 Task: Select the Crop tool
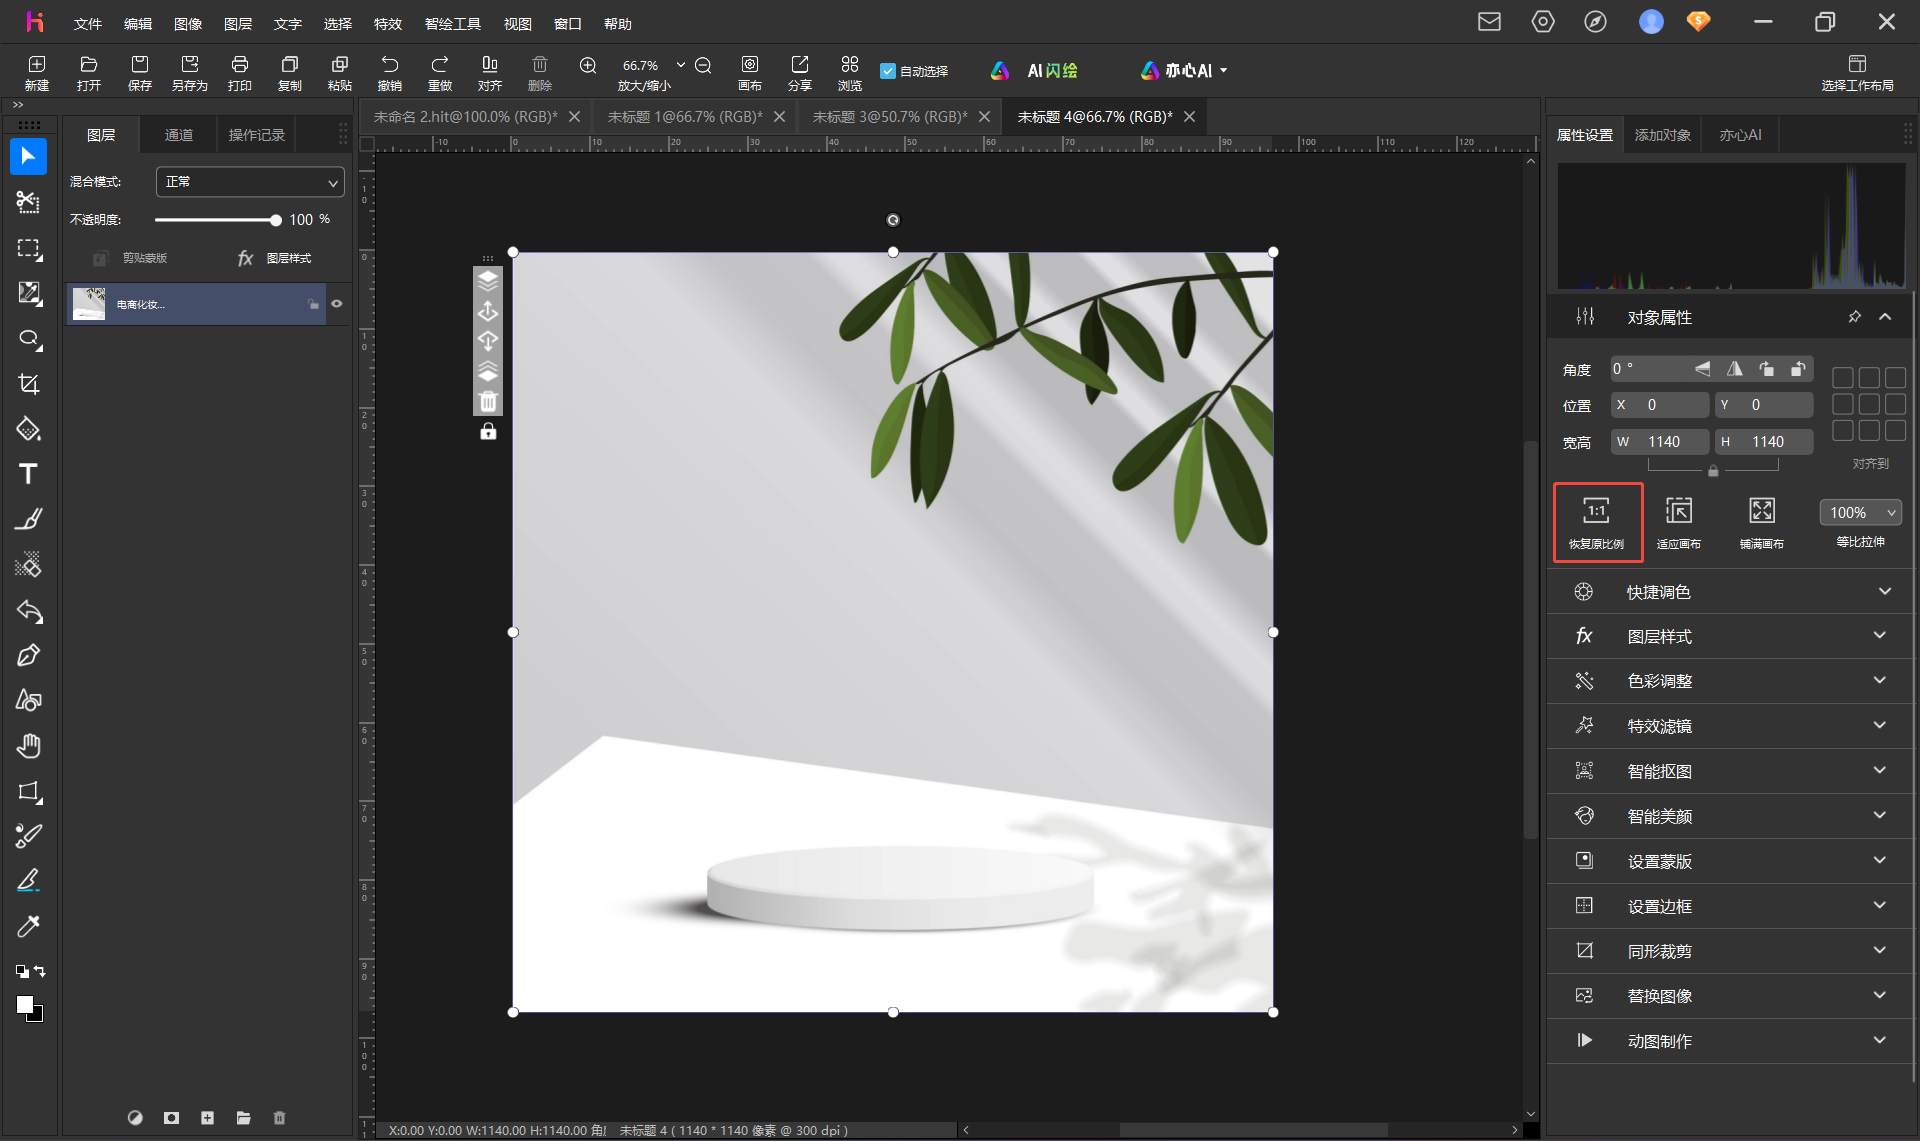point(28,384)
